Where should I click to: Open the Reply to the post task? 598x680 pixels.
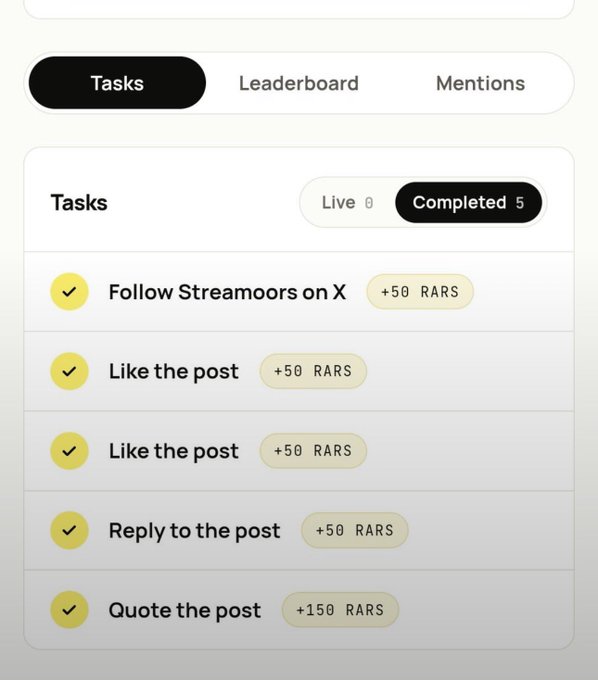299,530
